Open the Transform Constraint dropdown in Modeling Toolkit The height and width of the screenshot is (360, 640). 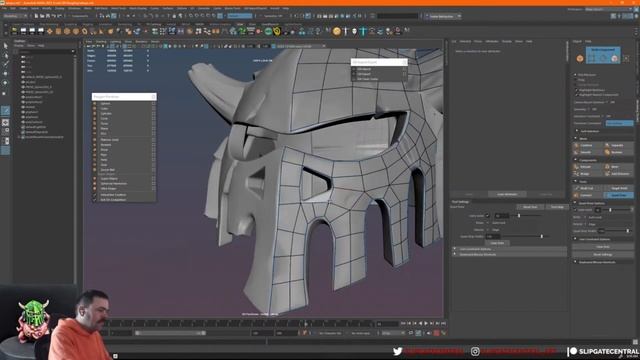(x=619, y=123)
